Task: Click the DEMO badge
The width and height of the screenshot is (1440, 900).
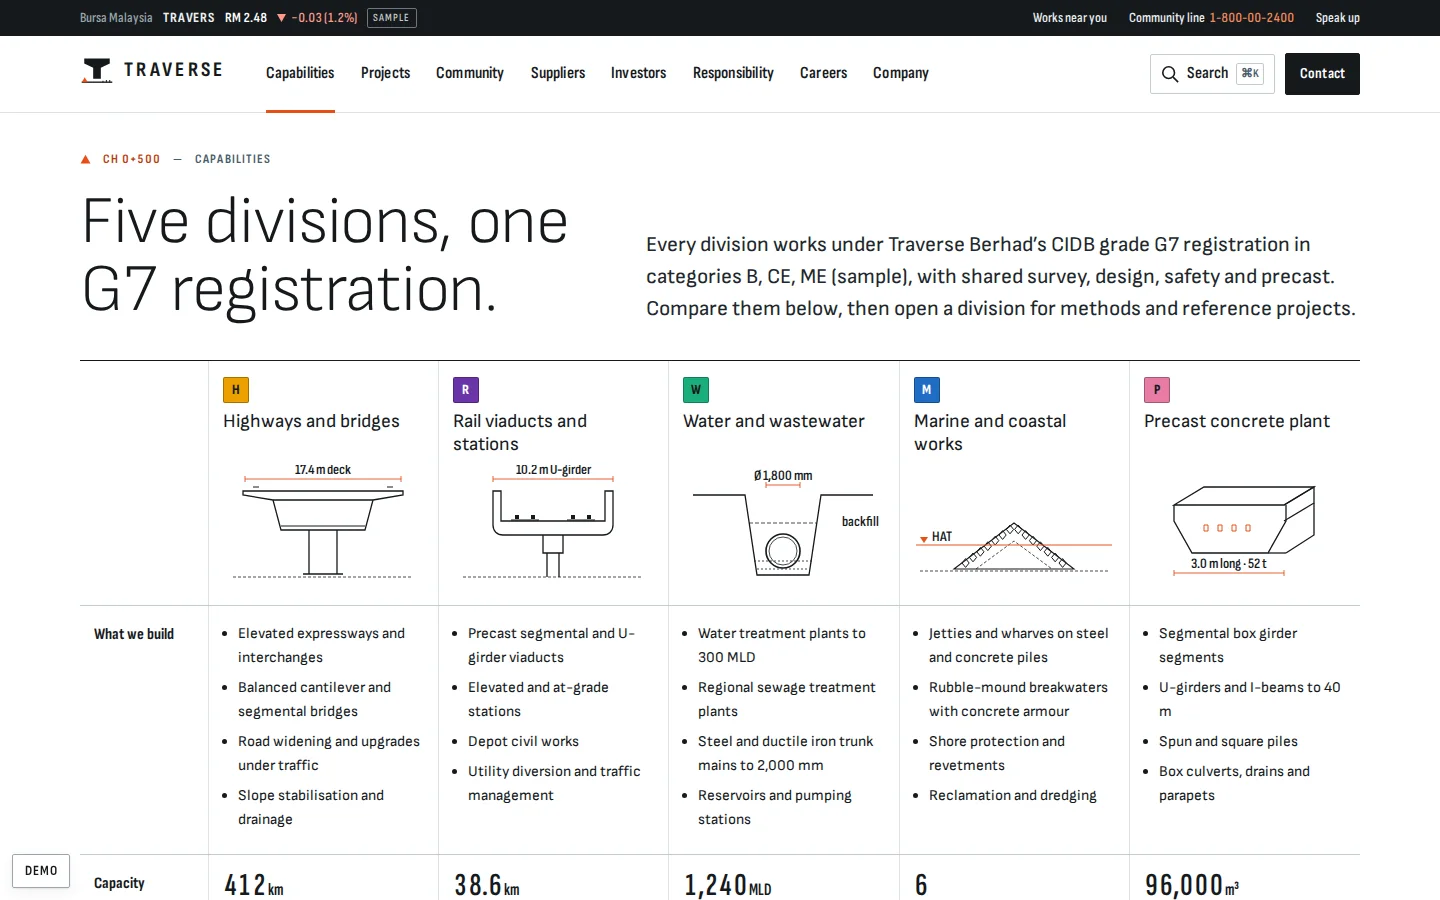Action: pyautogui.click(x=41, y=871)
